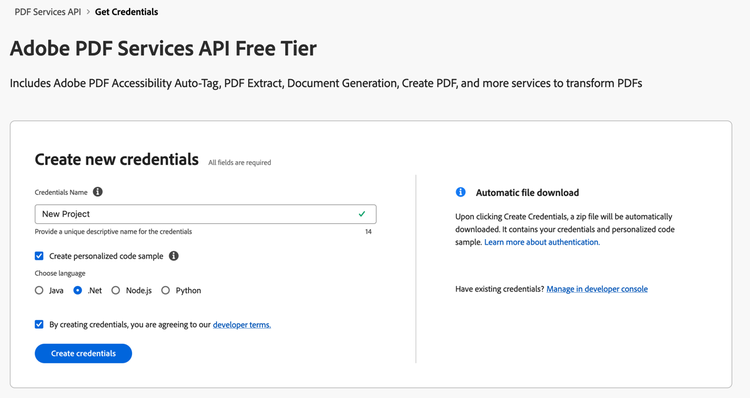Click the Credentials Name text field
750x398 pixels.
point(206,214)
